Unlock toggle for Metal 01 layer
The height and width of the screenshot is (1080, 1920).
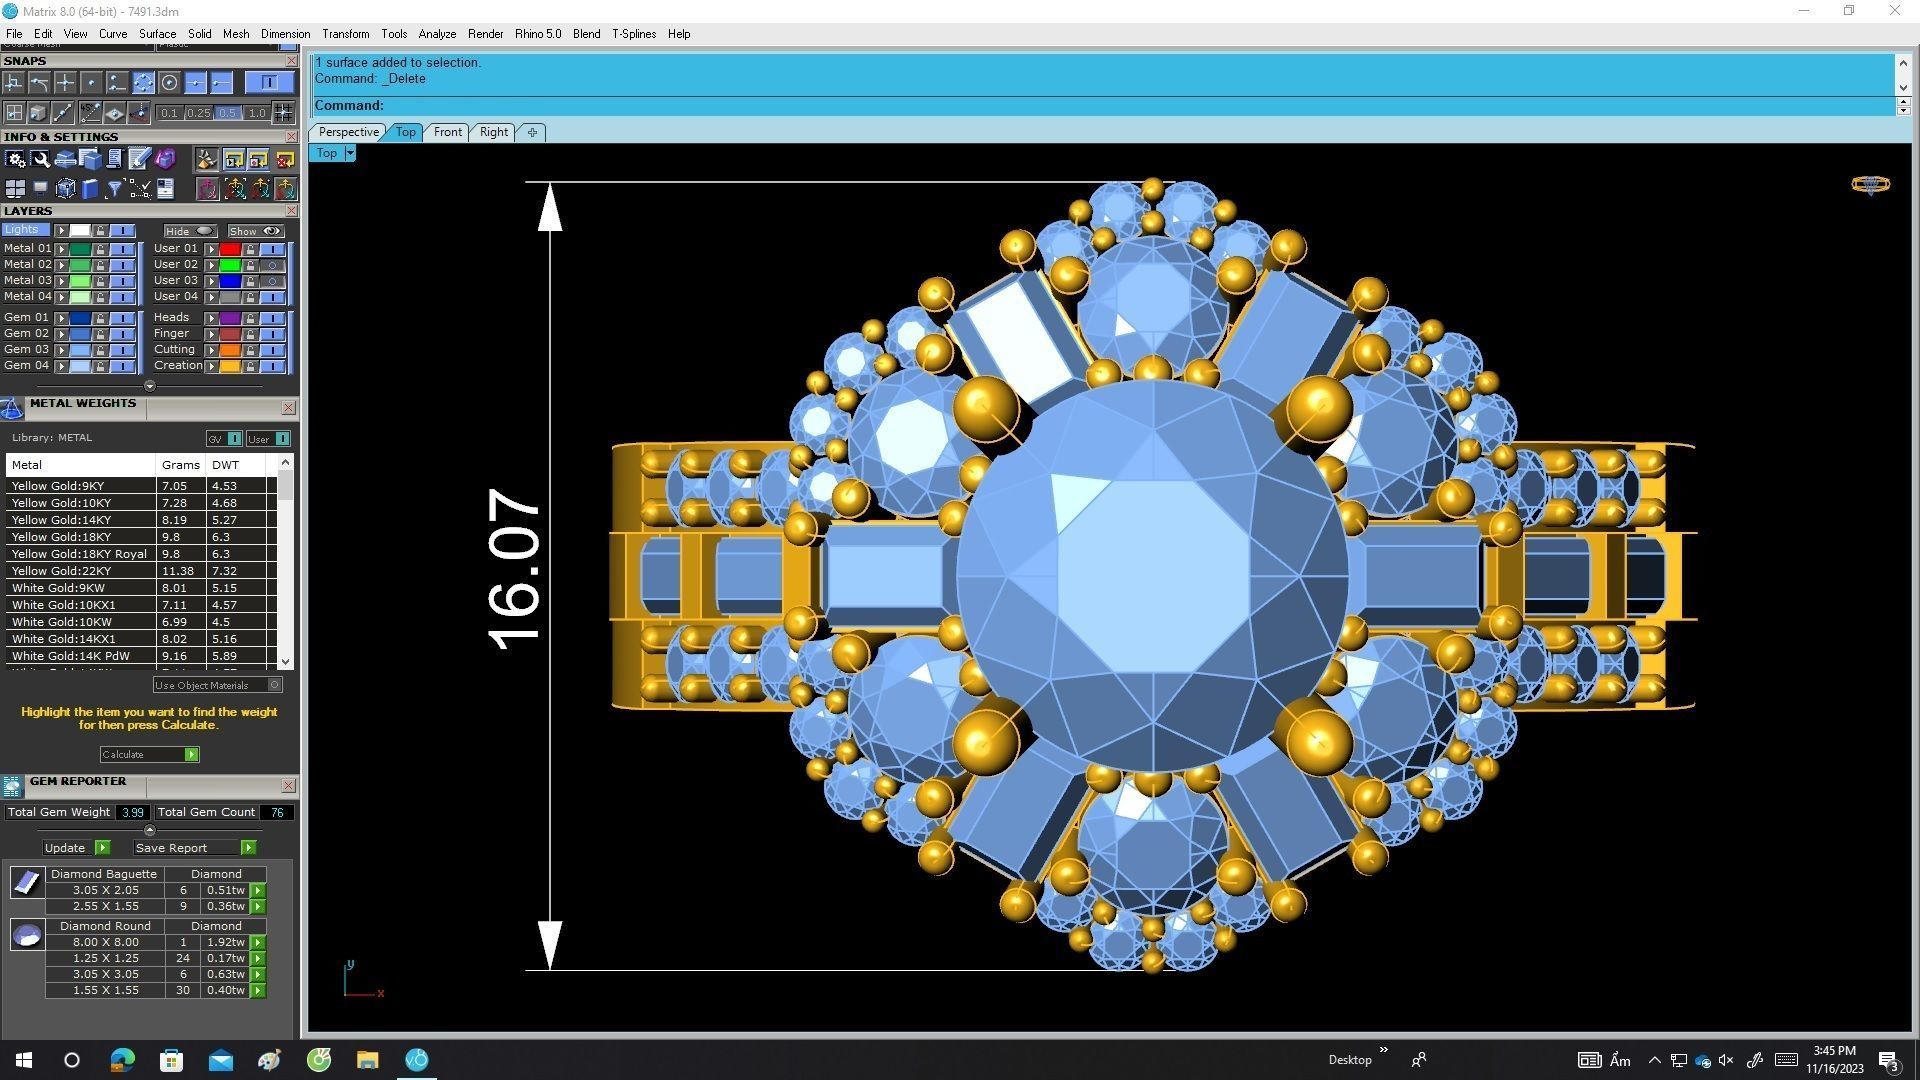100,249
